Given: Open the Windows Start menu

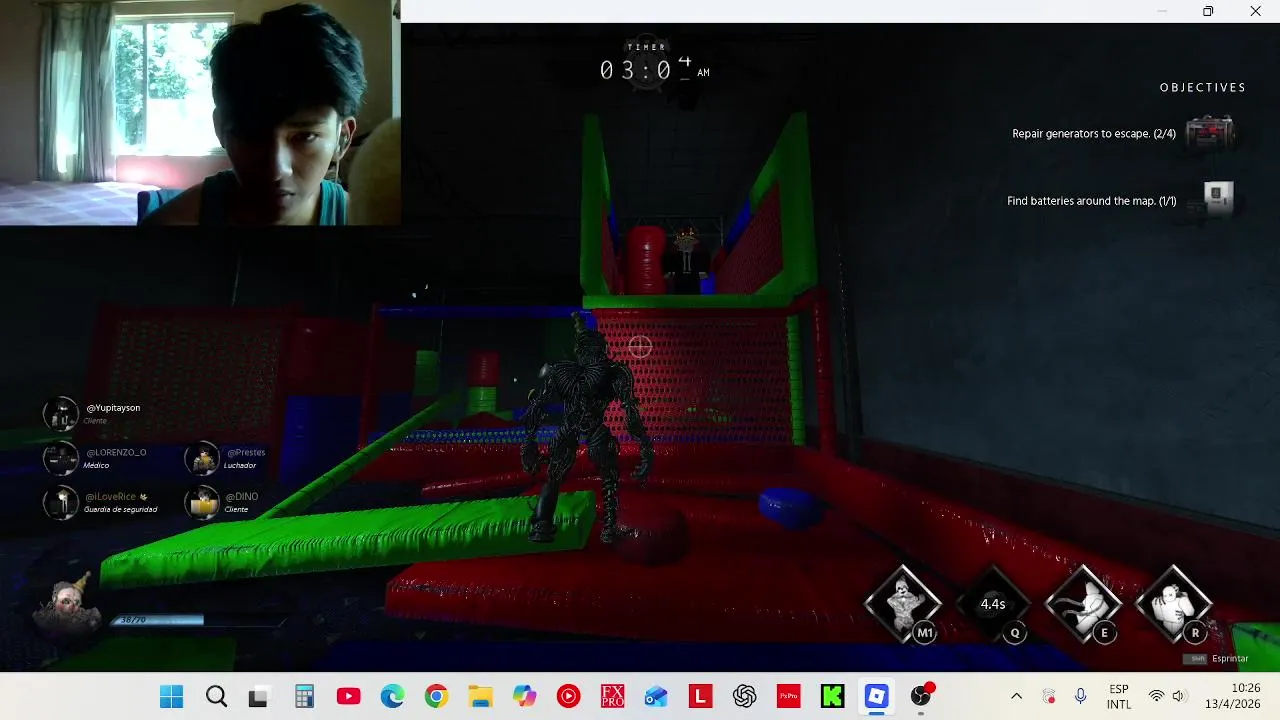Looking at the screenshot, I should pyautogui.click(x=172, y=696).
